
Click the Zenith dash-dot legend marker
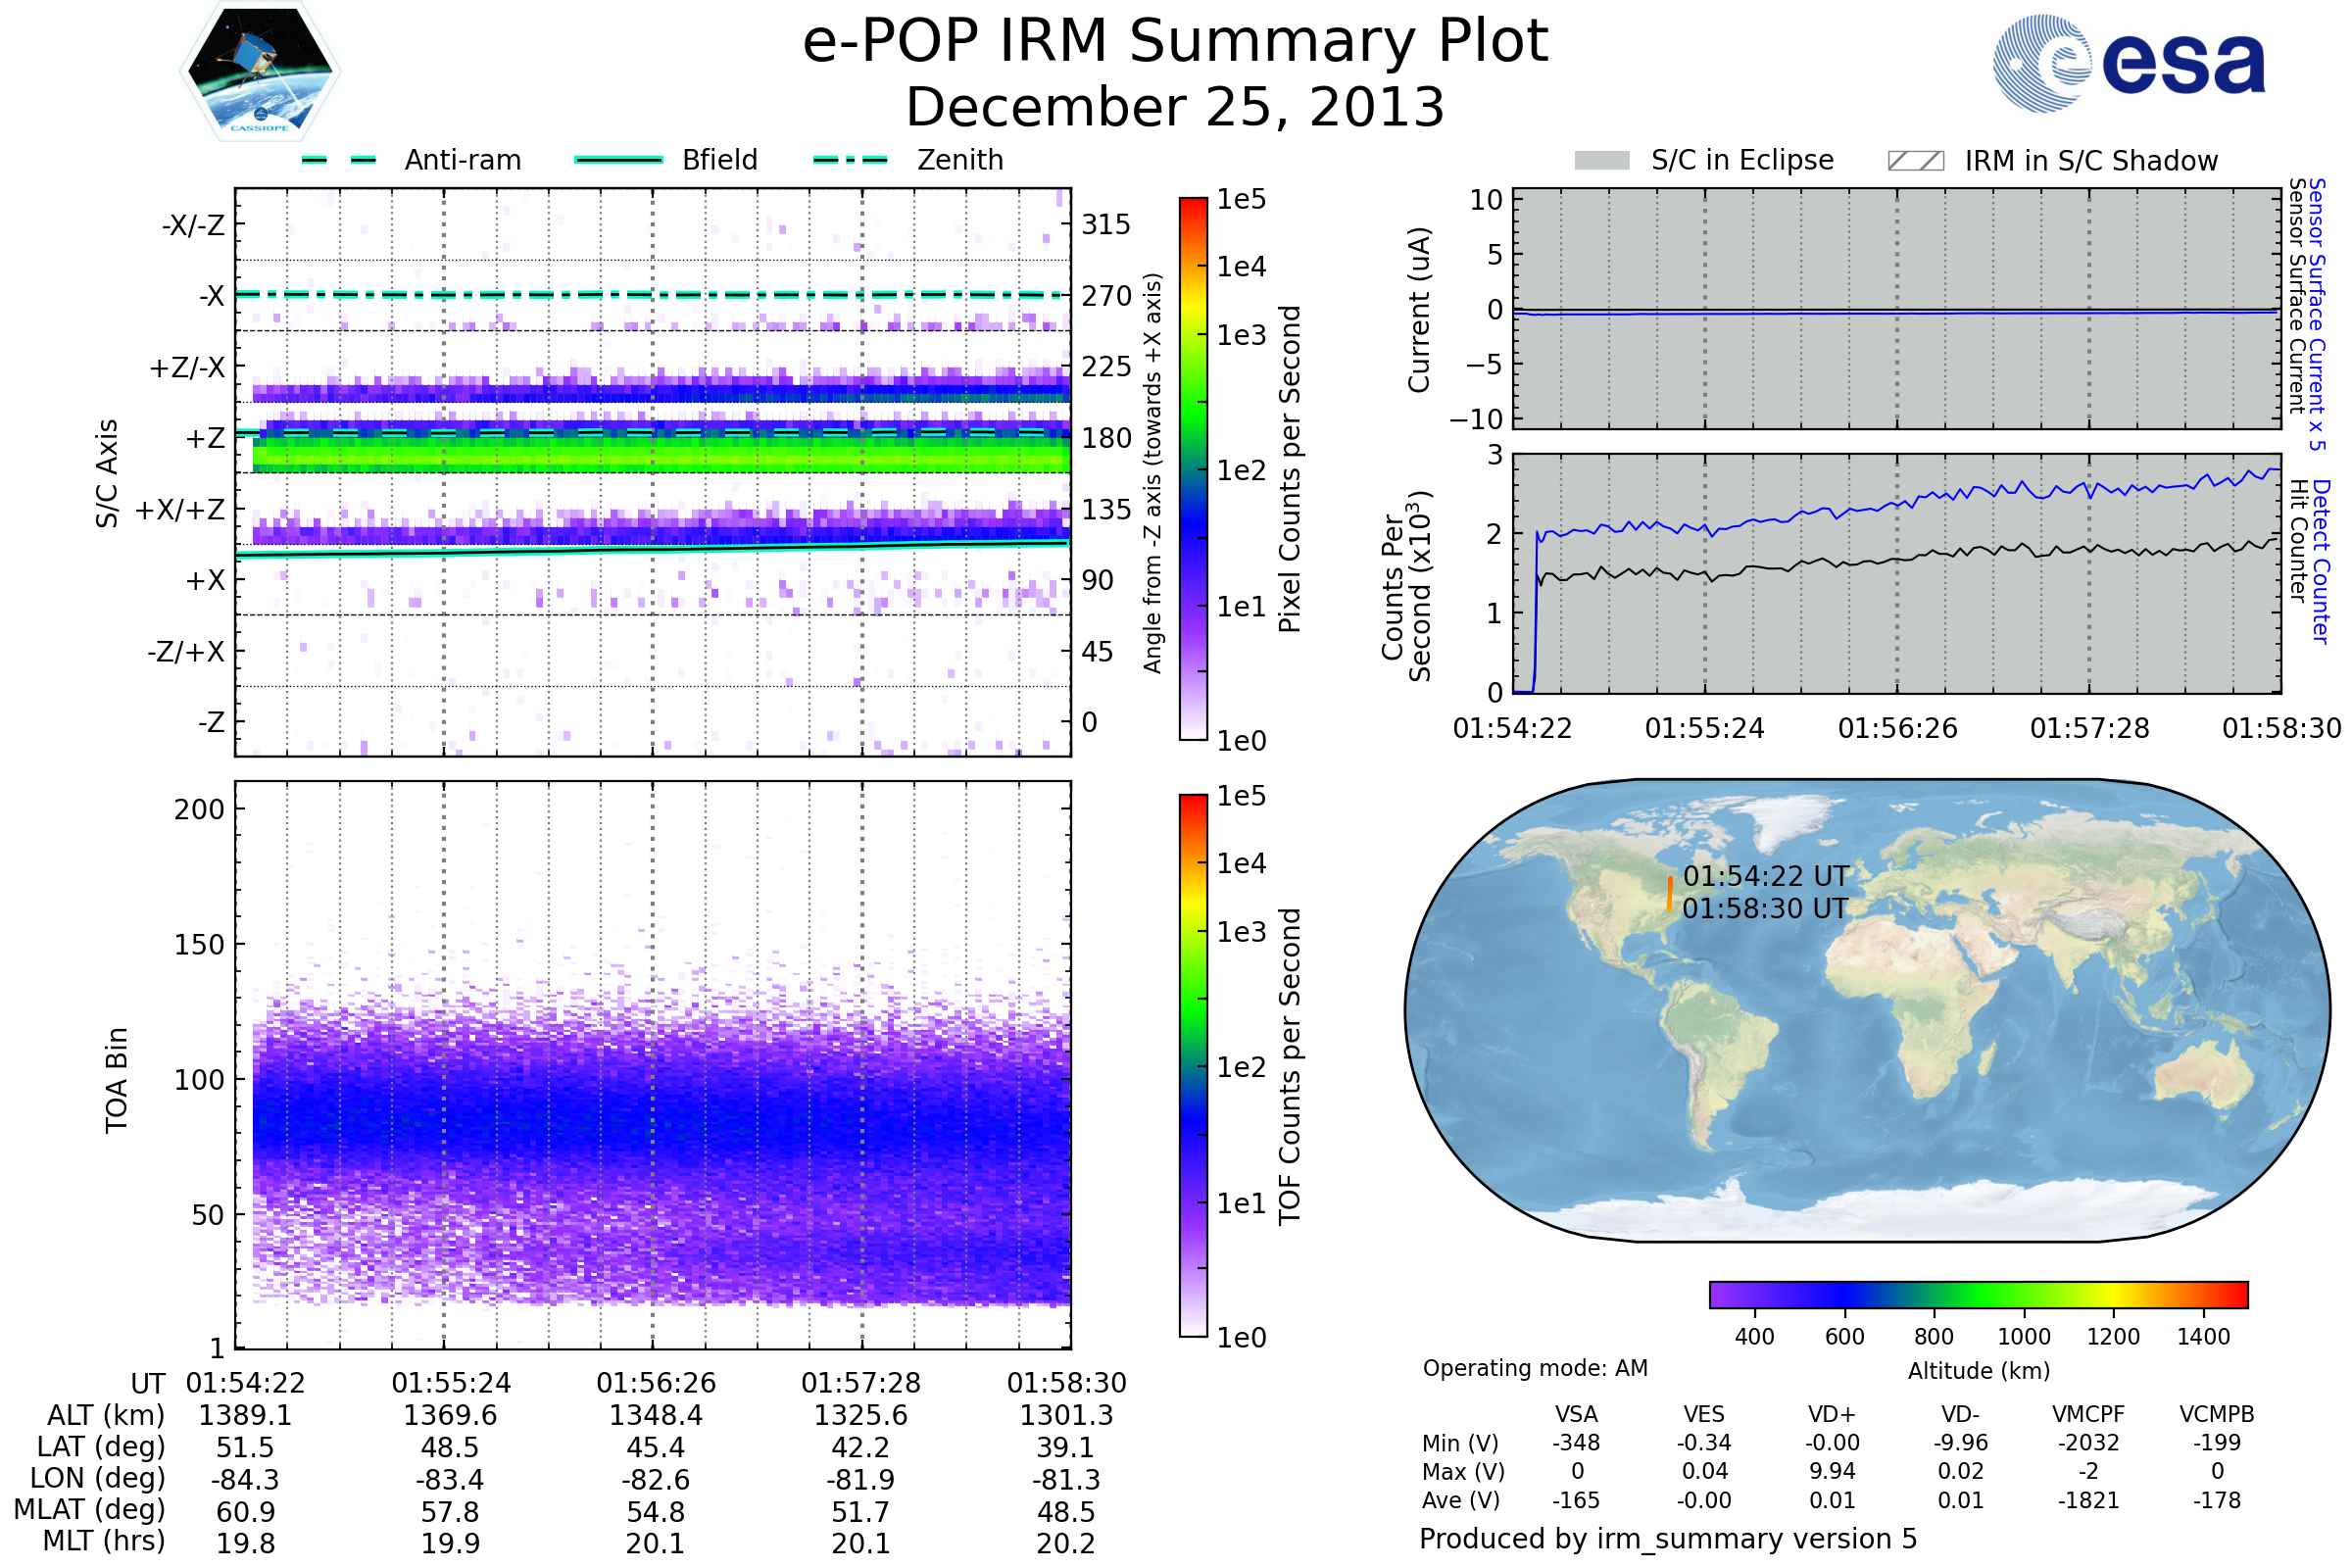pos(850,160)
